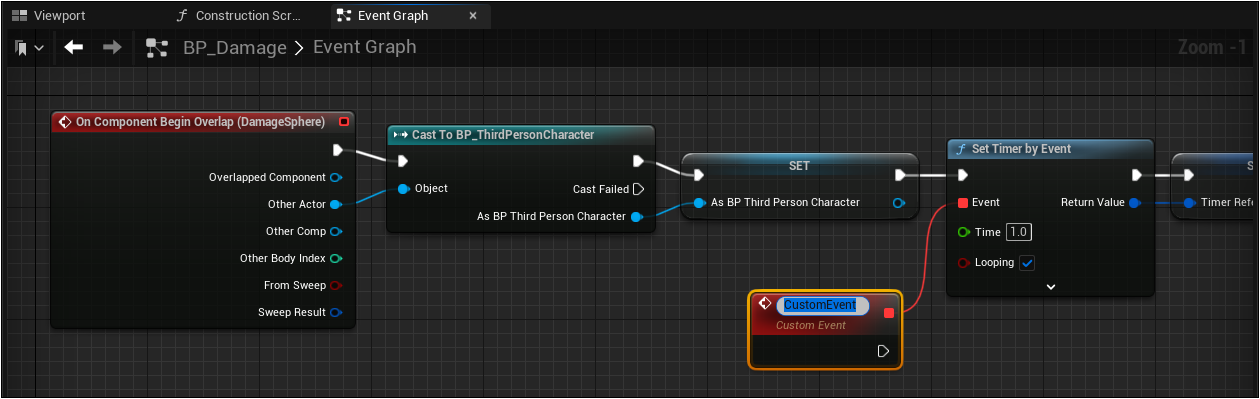Click the As BP Third Person Character output pin on Cast node
The height and width of the screenshot is (399, 1260).
[x=636, y=217]
